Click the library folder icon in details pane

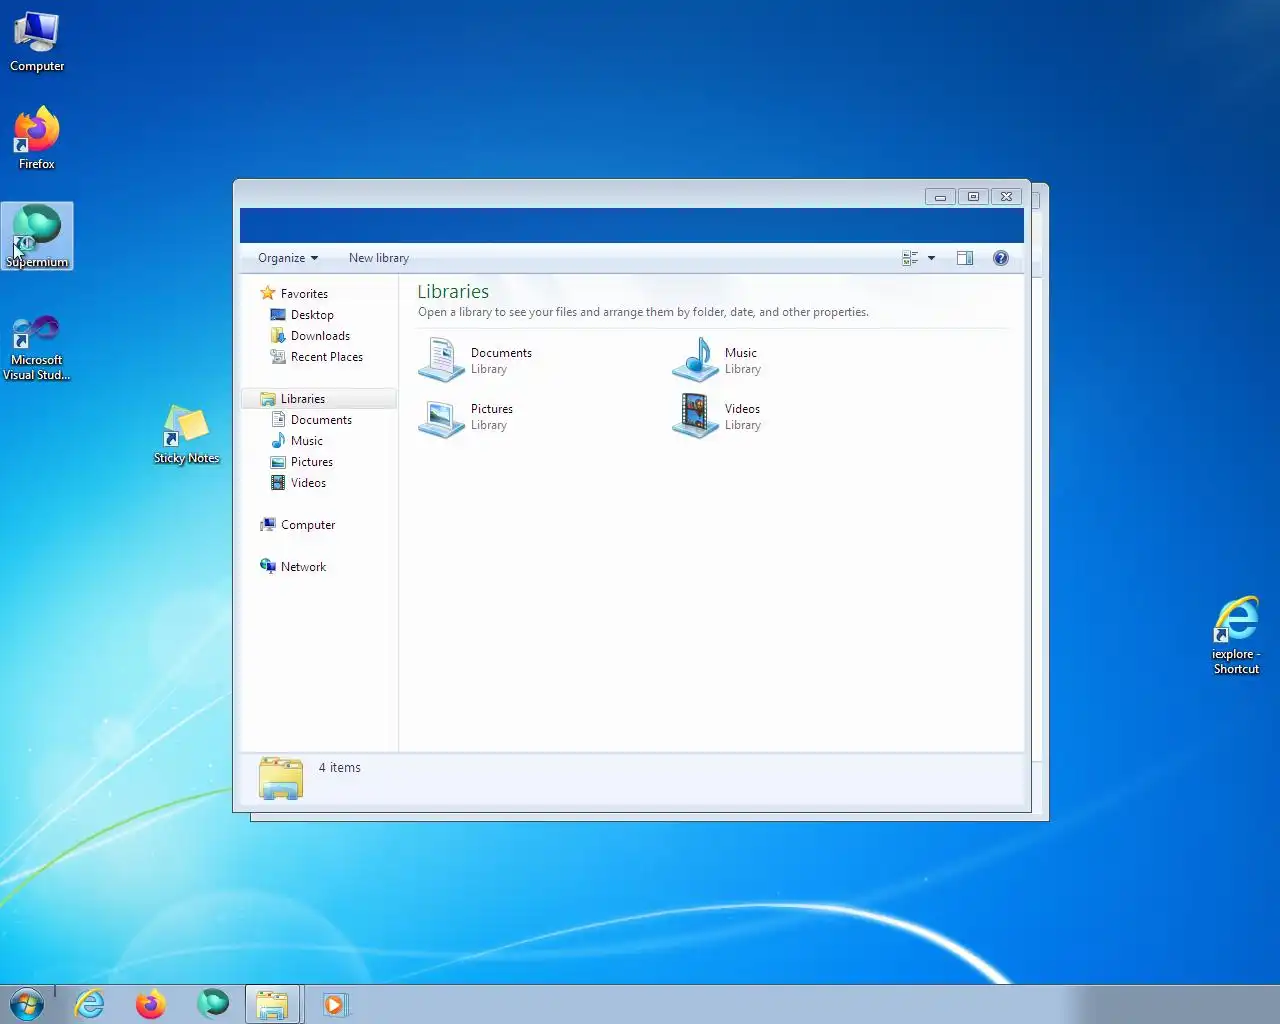281,778
